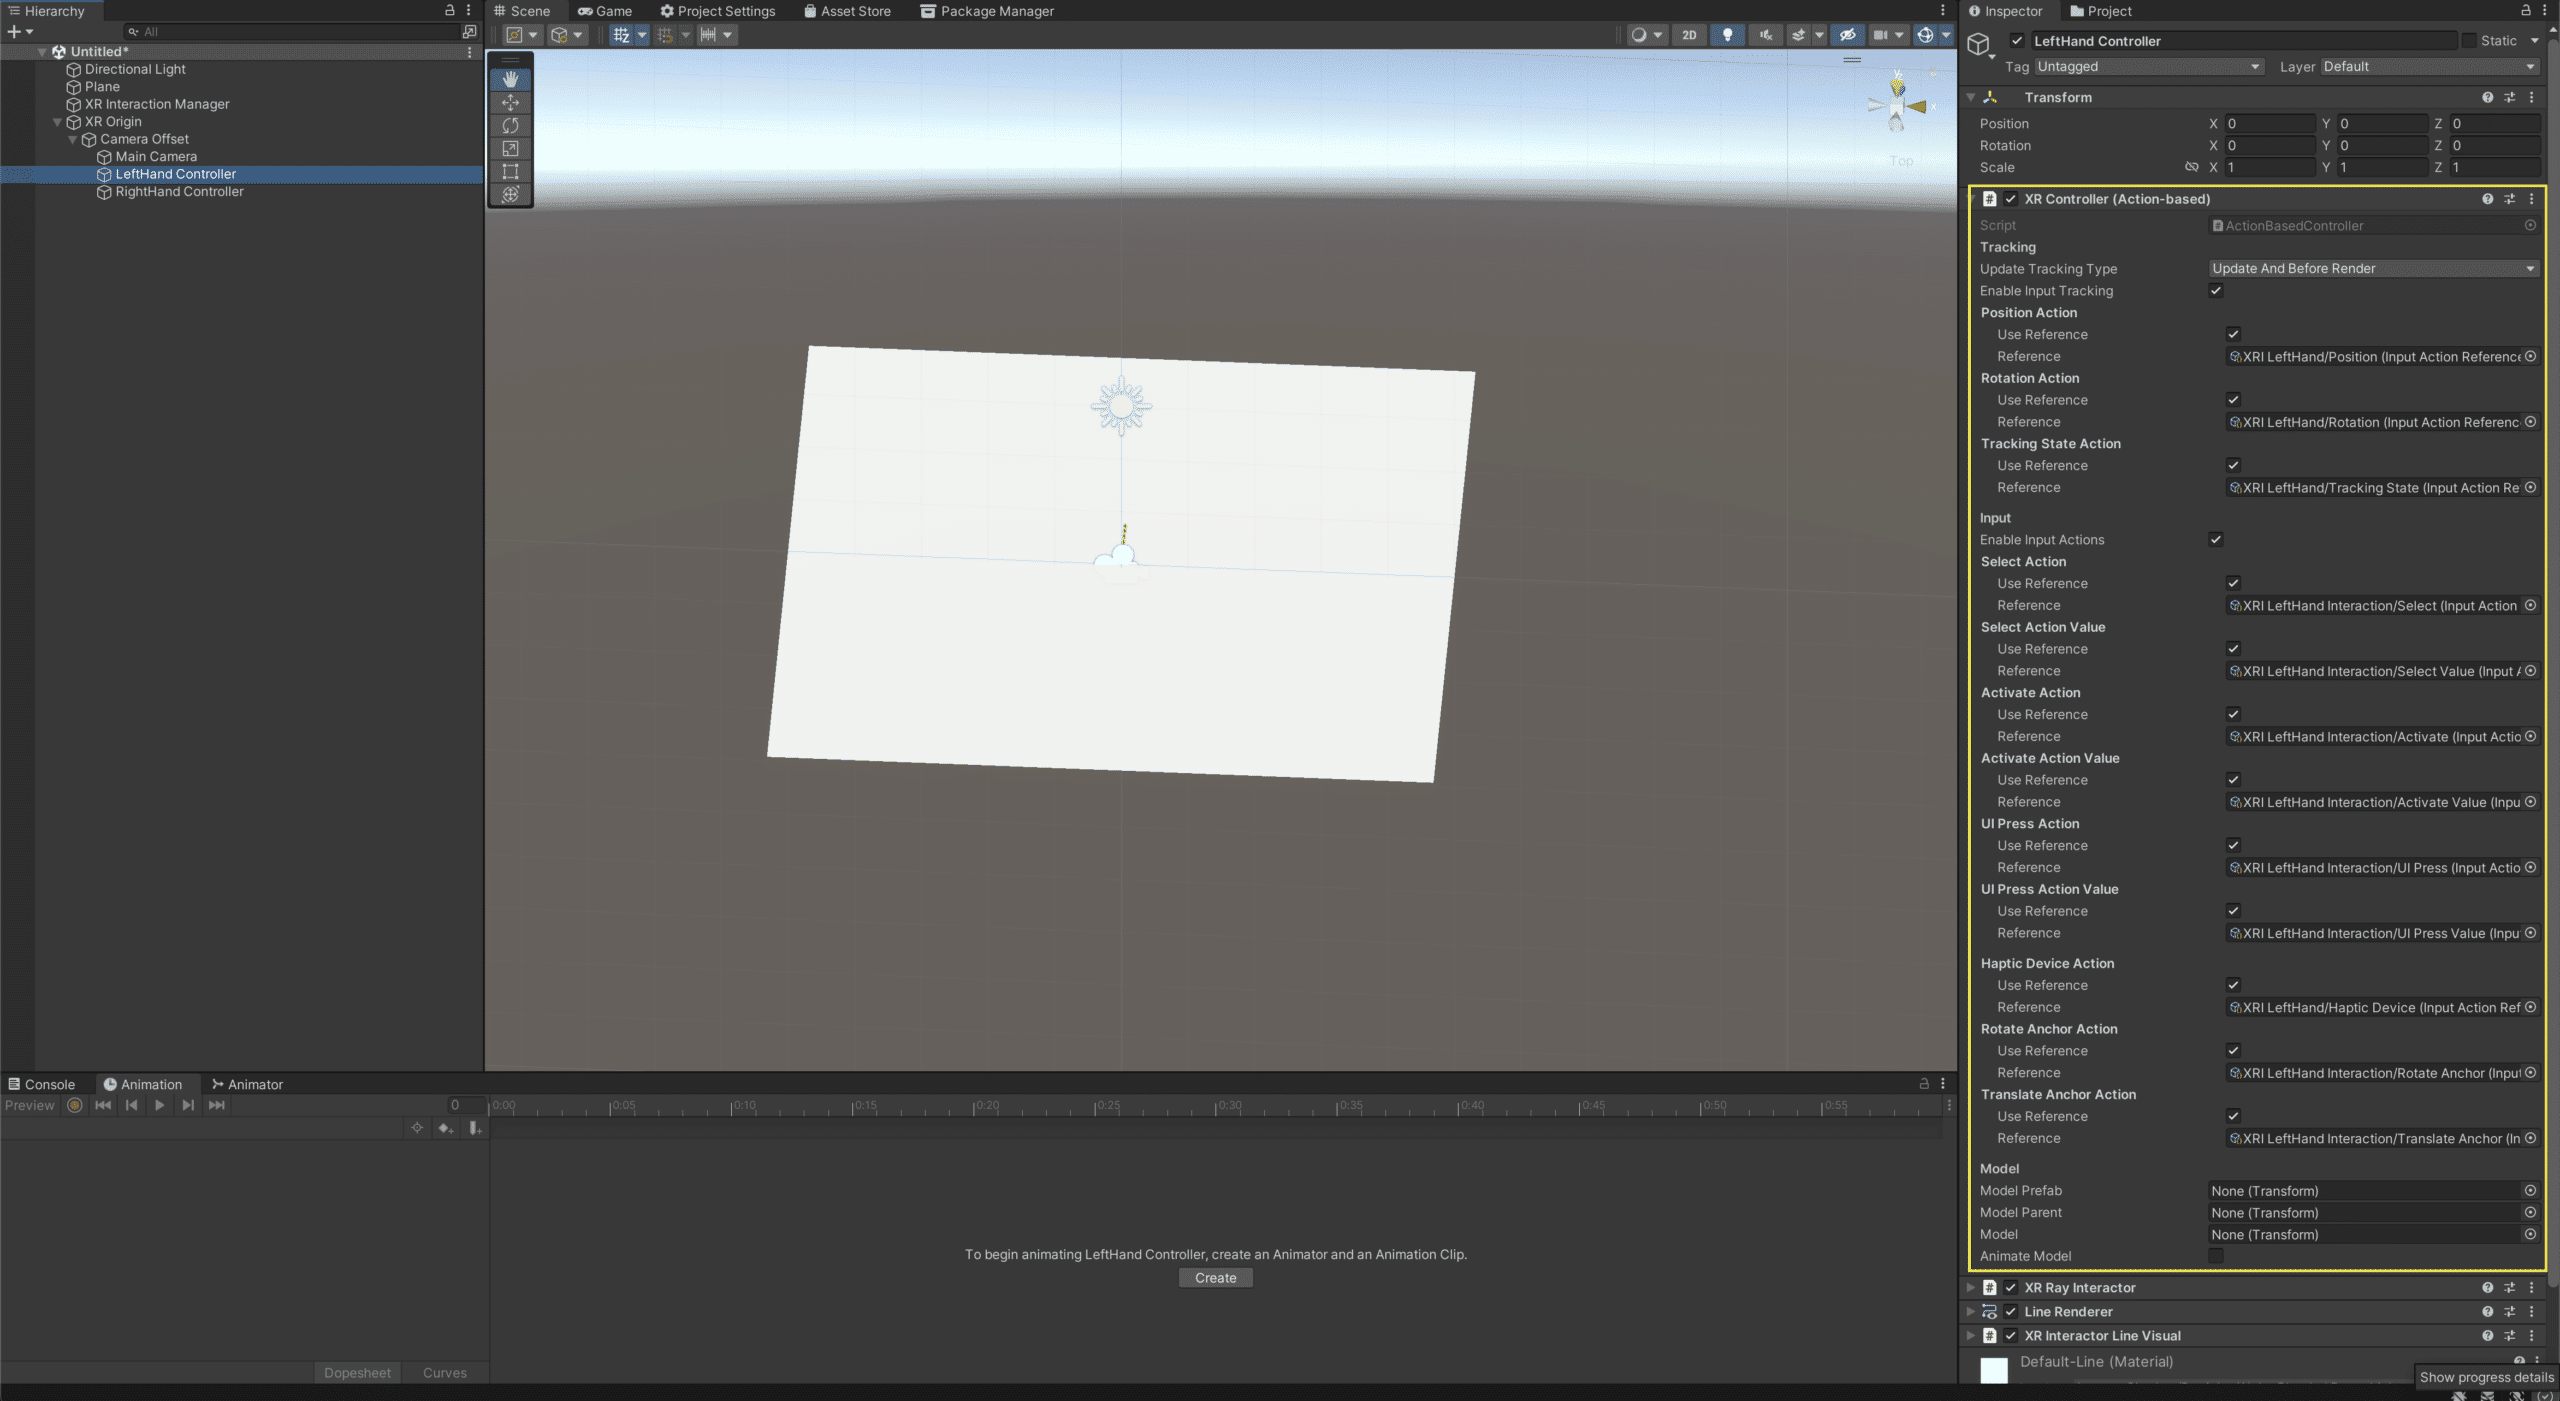
Task: Toggle 2D view mode in Scene
Action: coord(1689,35)
